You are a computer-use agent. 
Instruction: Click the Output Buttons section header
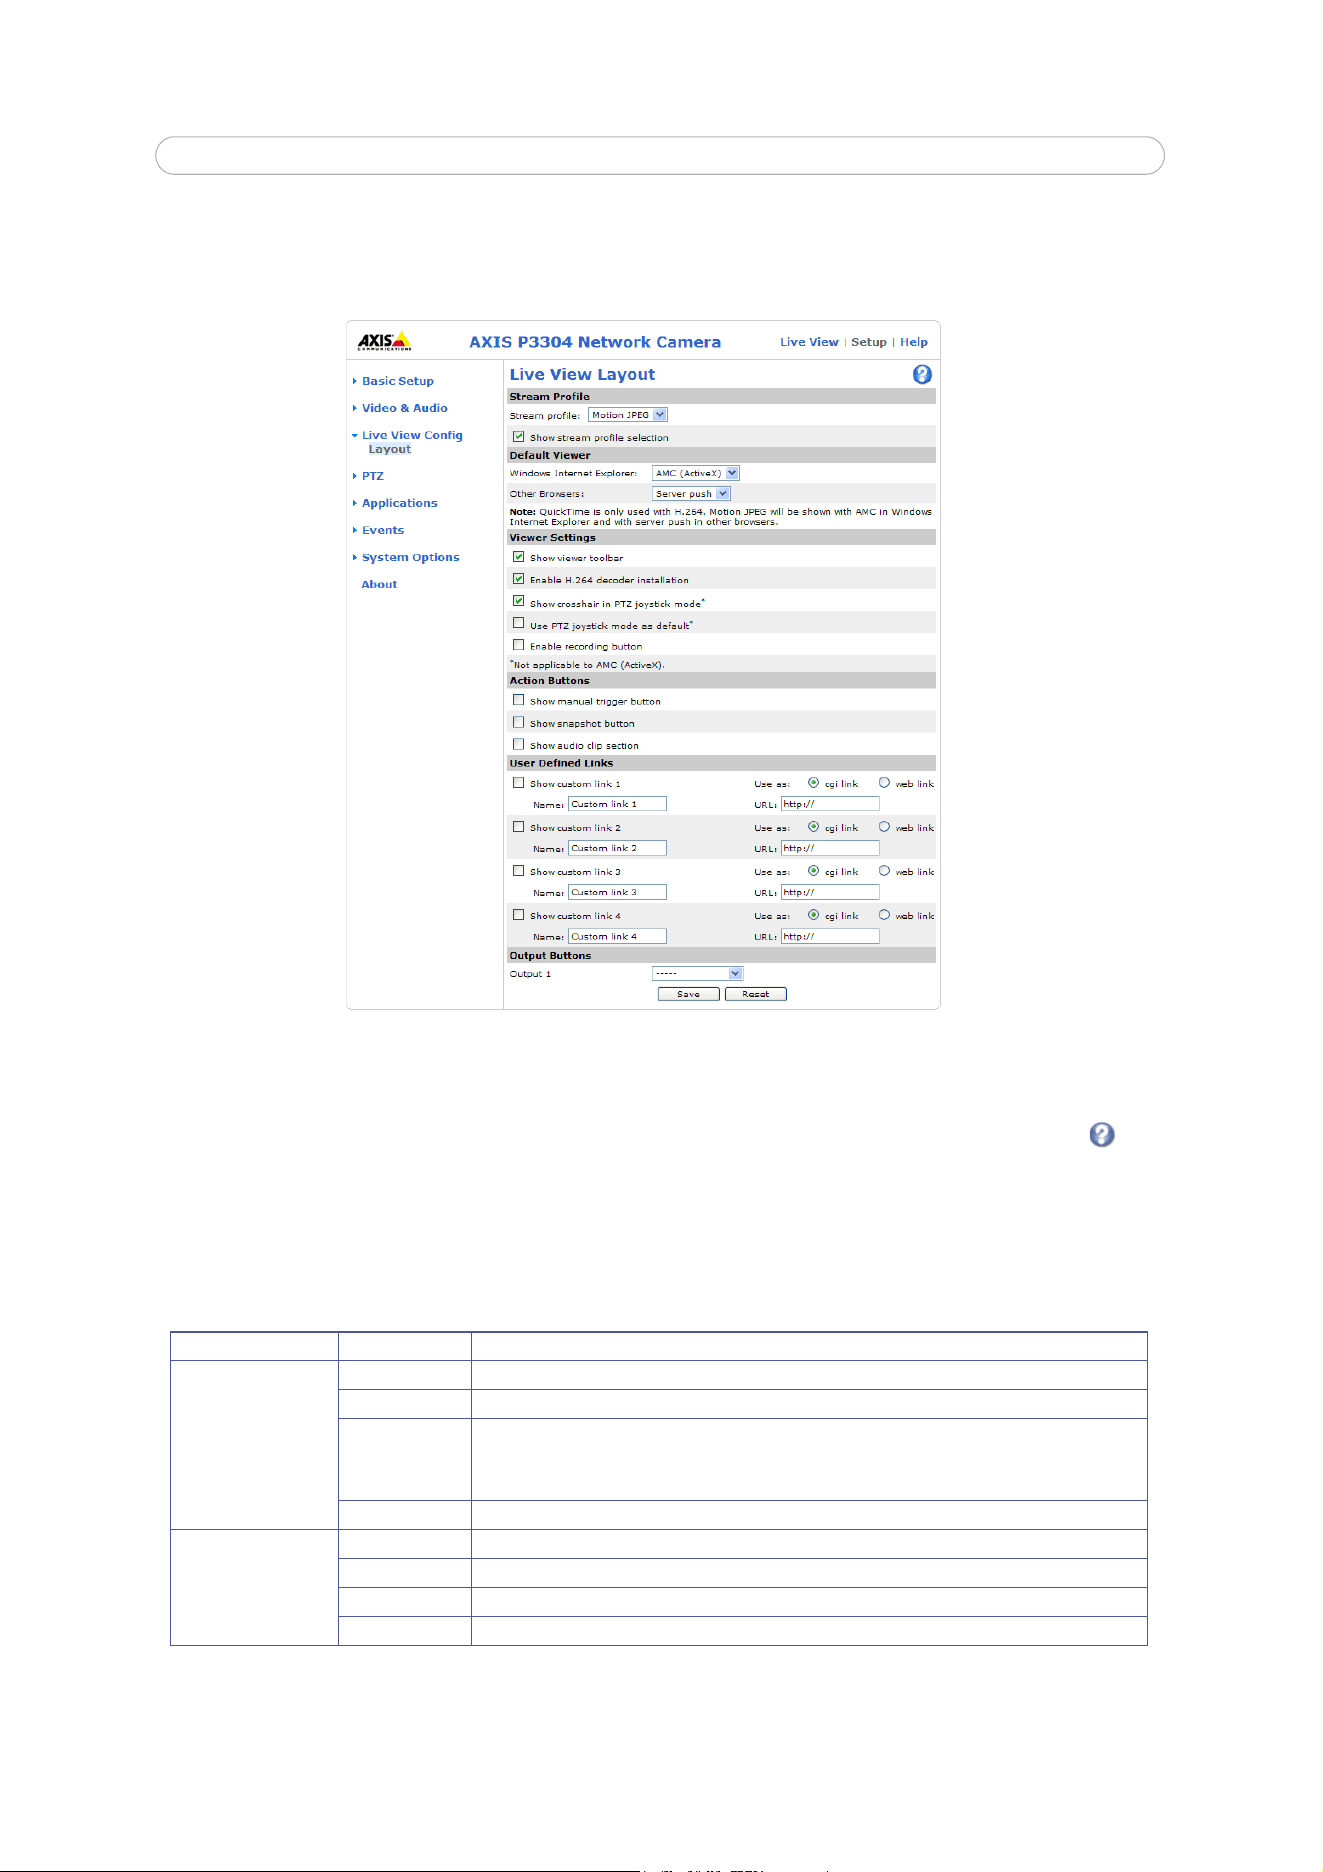coord(722,956)
